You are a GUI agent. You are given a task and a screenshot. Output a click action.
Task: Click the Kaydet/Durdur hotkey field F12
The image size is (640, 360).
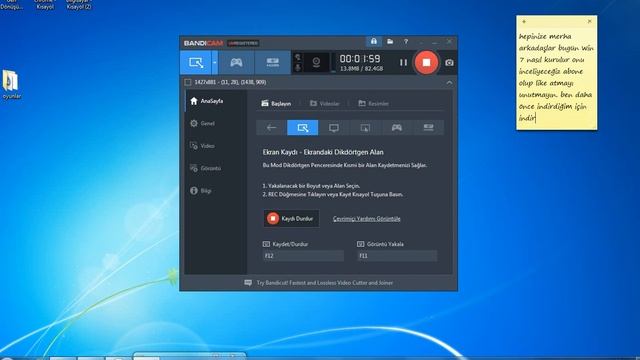click(303, 256)
